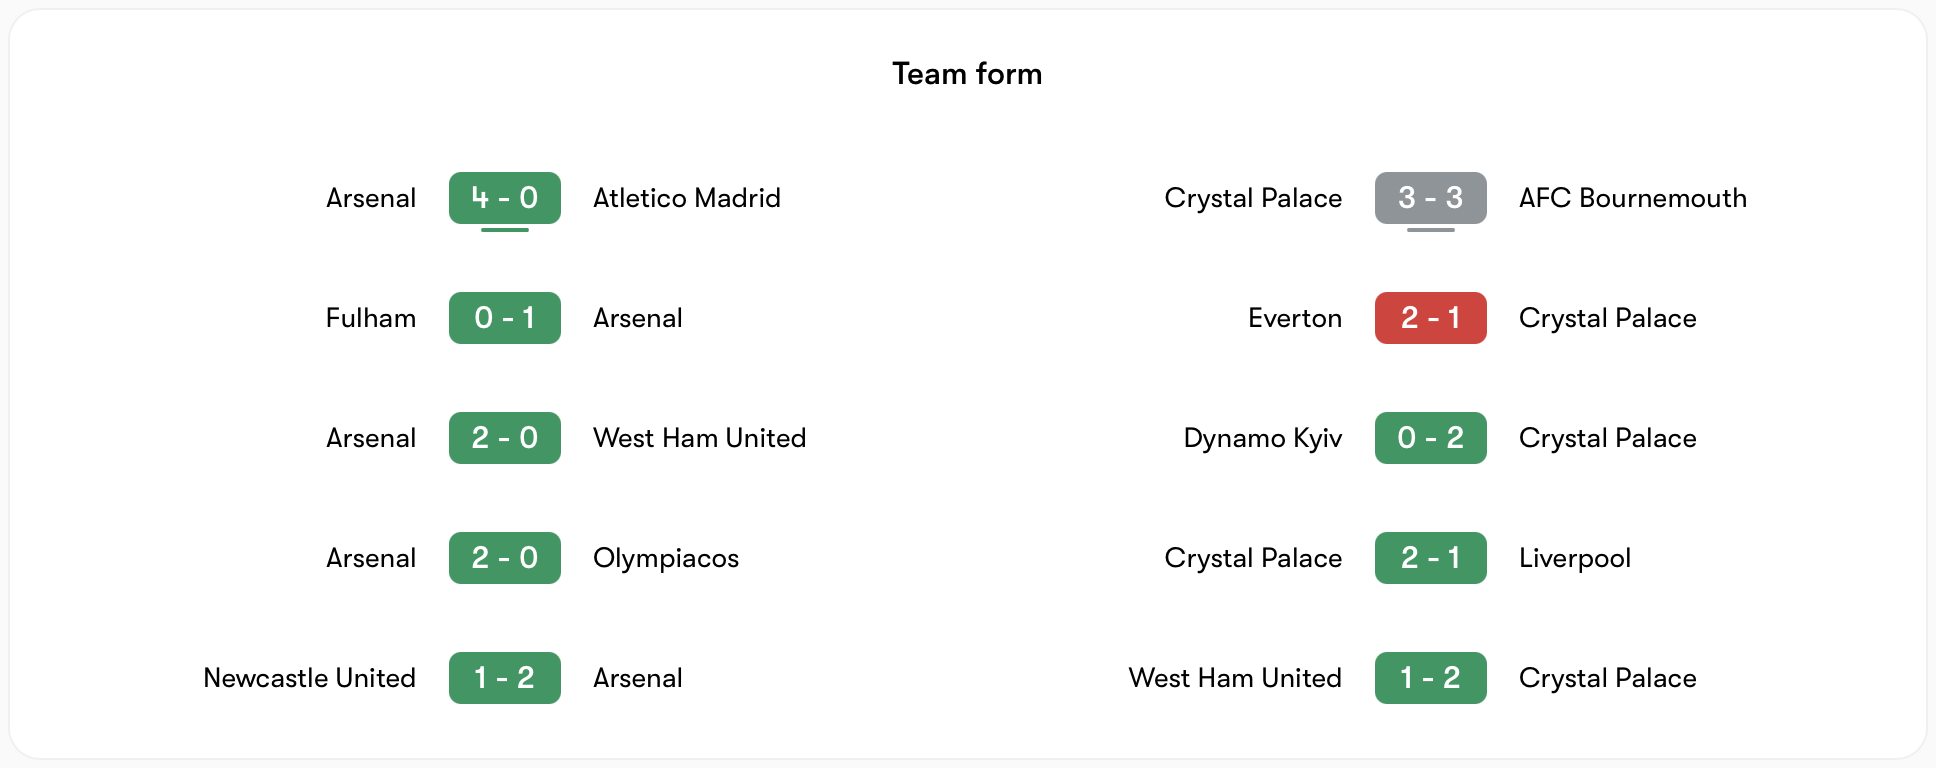Open the Atletico Madrid team link
1936x768 pixels.
686,198
